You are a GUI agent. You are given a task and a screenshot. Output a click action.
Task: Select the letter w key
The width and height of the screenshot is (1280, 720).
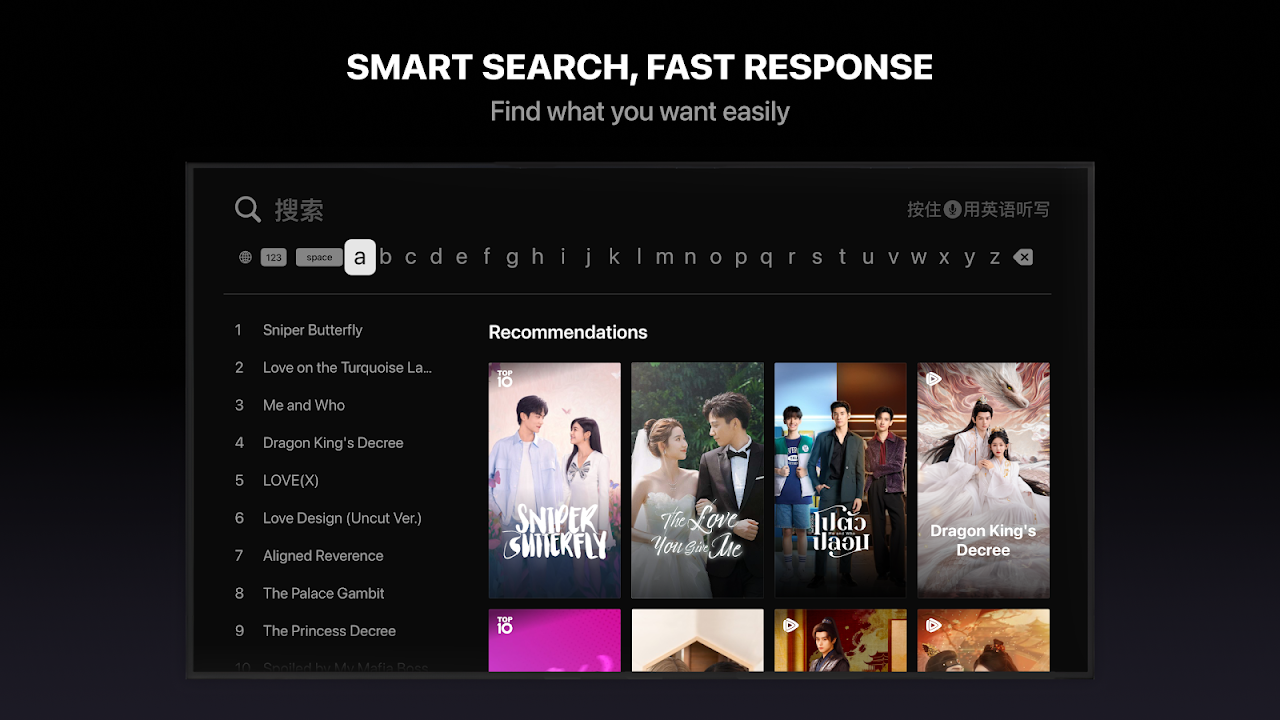[919, 257]
